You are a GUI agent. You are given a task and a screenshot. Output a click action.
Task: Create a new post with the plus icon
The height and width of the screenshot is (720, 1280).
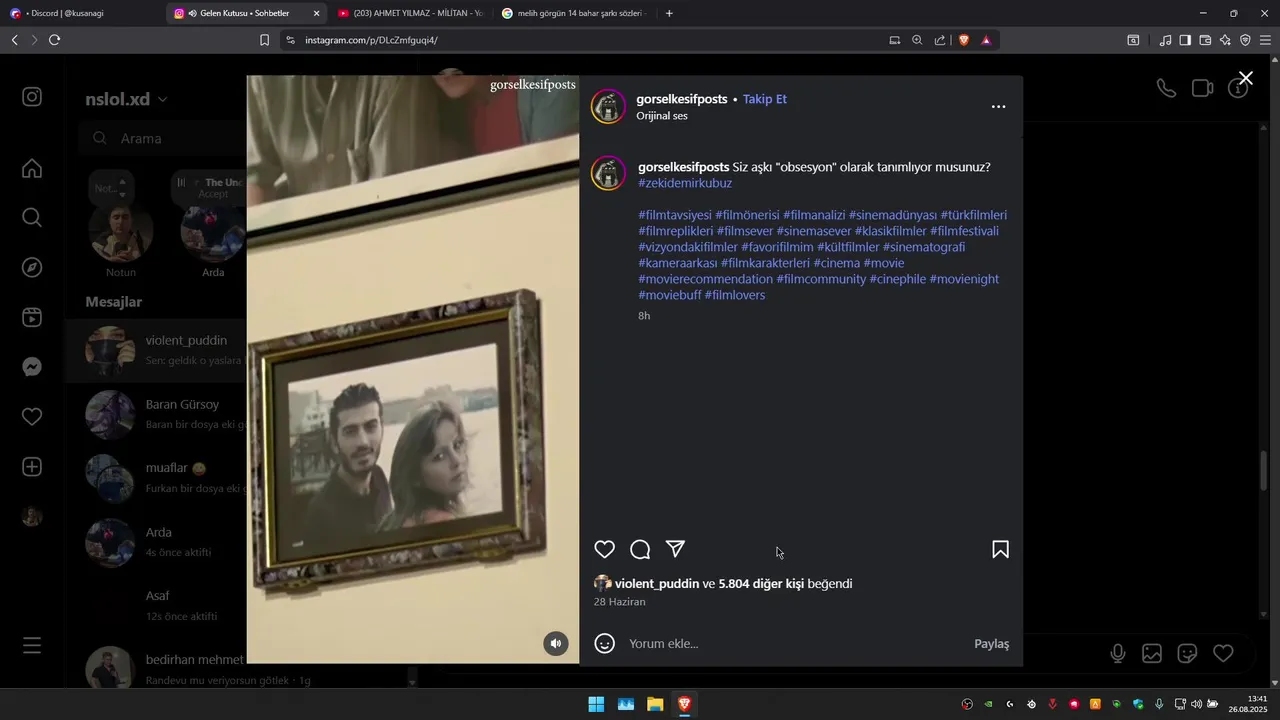32,467
